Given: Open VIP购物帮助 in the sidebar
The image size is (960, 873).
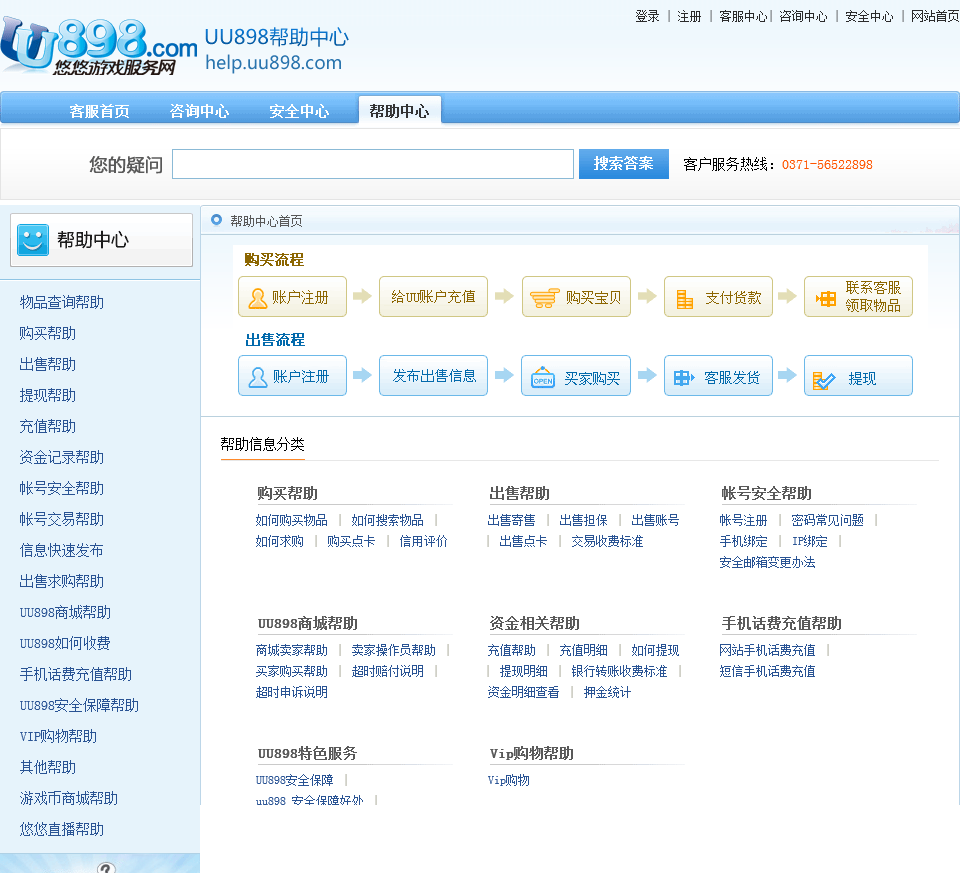Looking at the screenshot, I should point(58,736).
